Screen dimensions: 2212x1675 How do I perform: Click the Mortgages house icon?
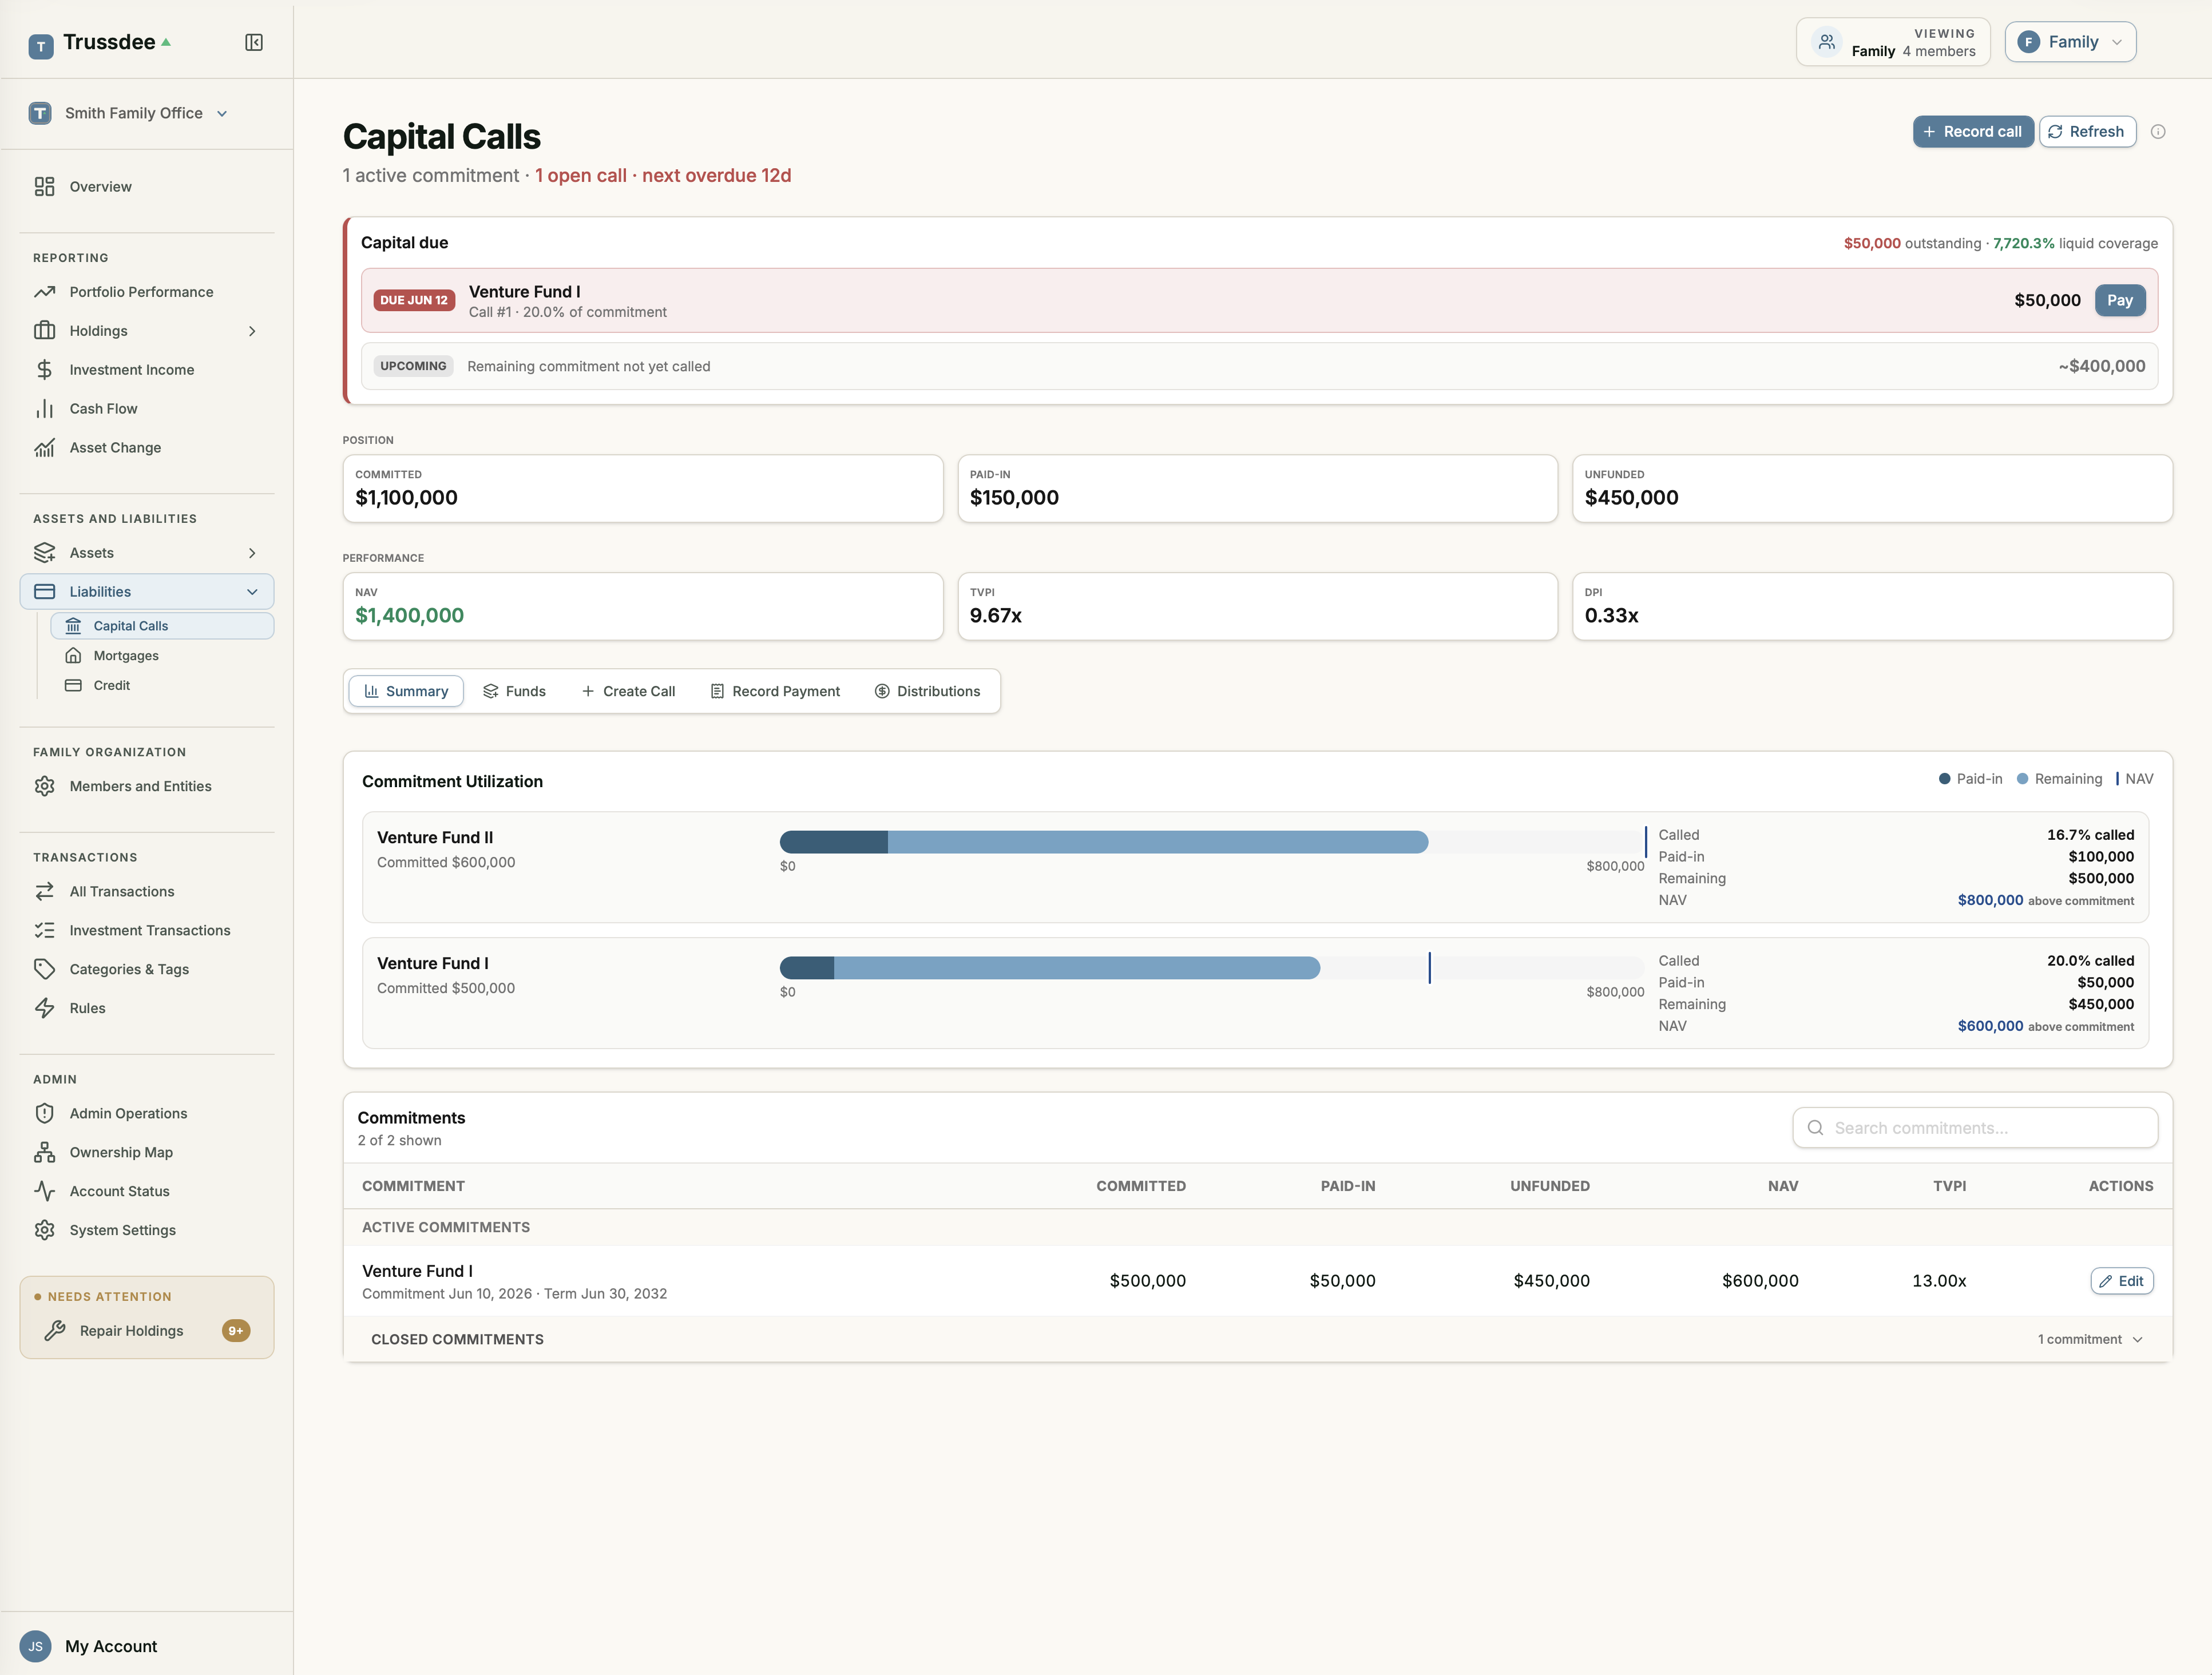click(73, 656)
